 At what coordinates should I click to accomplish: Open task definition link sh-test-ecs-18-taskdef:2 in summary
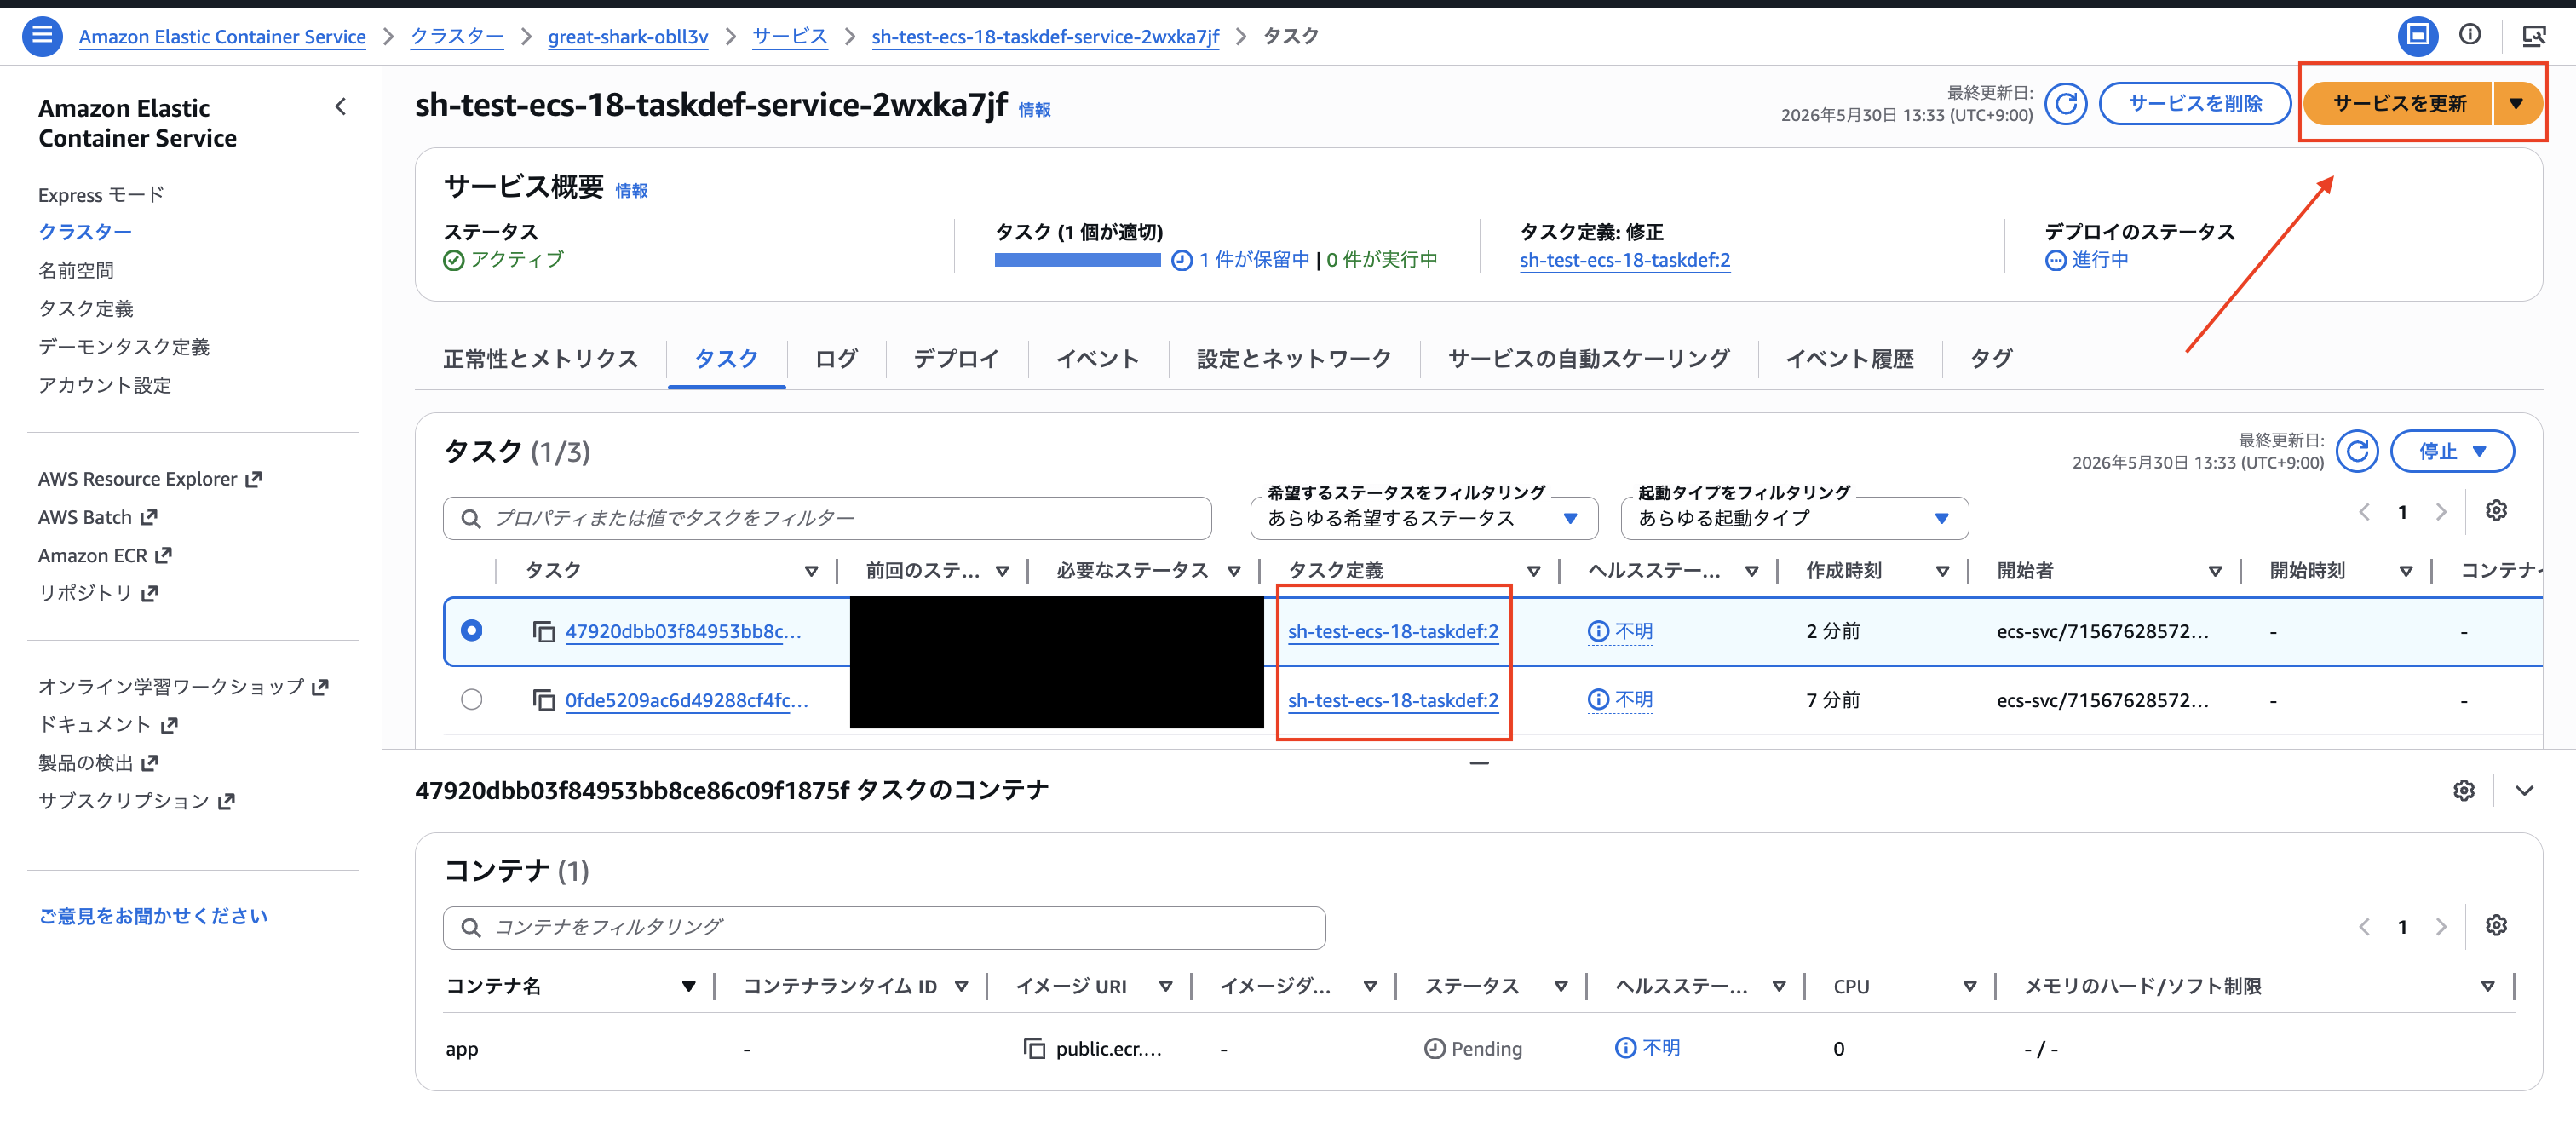pos(1625,260)
